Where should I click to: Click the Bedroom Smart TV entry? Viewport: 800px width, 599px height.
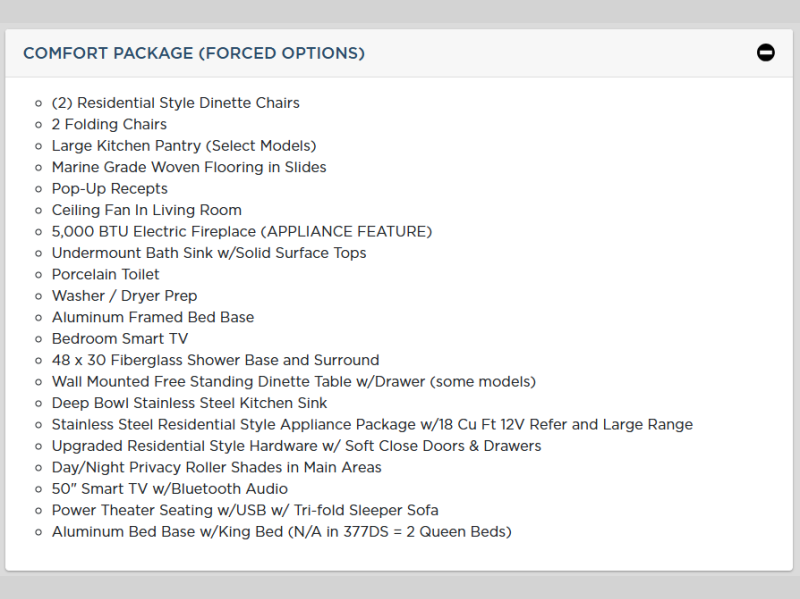tap(120, 339)
